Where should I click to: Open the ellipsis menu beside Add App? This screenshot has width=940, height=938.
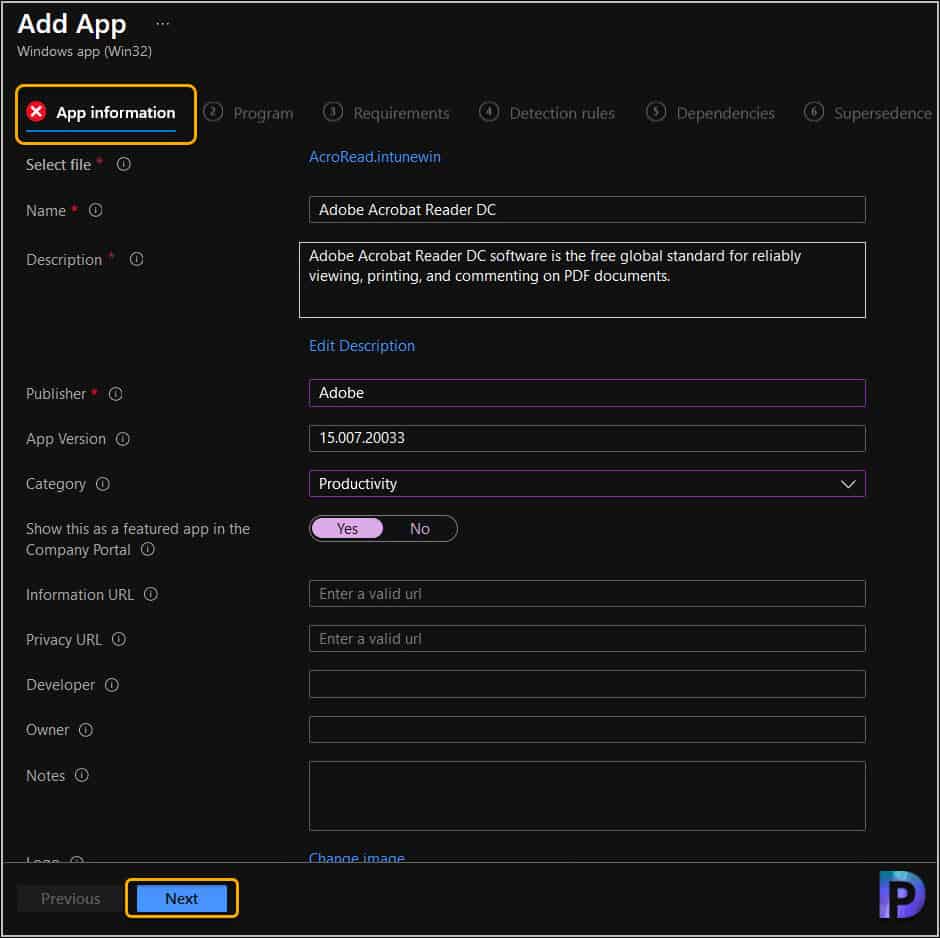[162, 24]
